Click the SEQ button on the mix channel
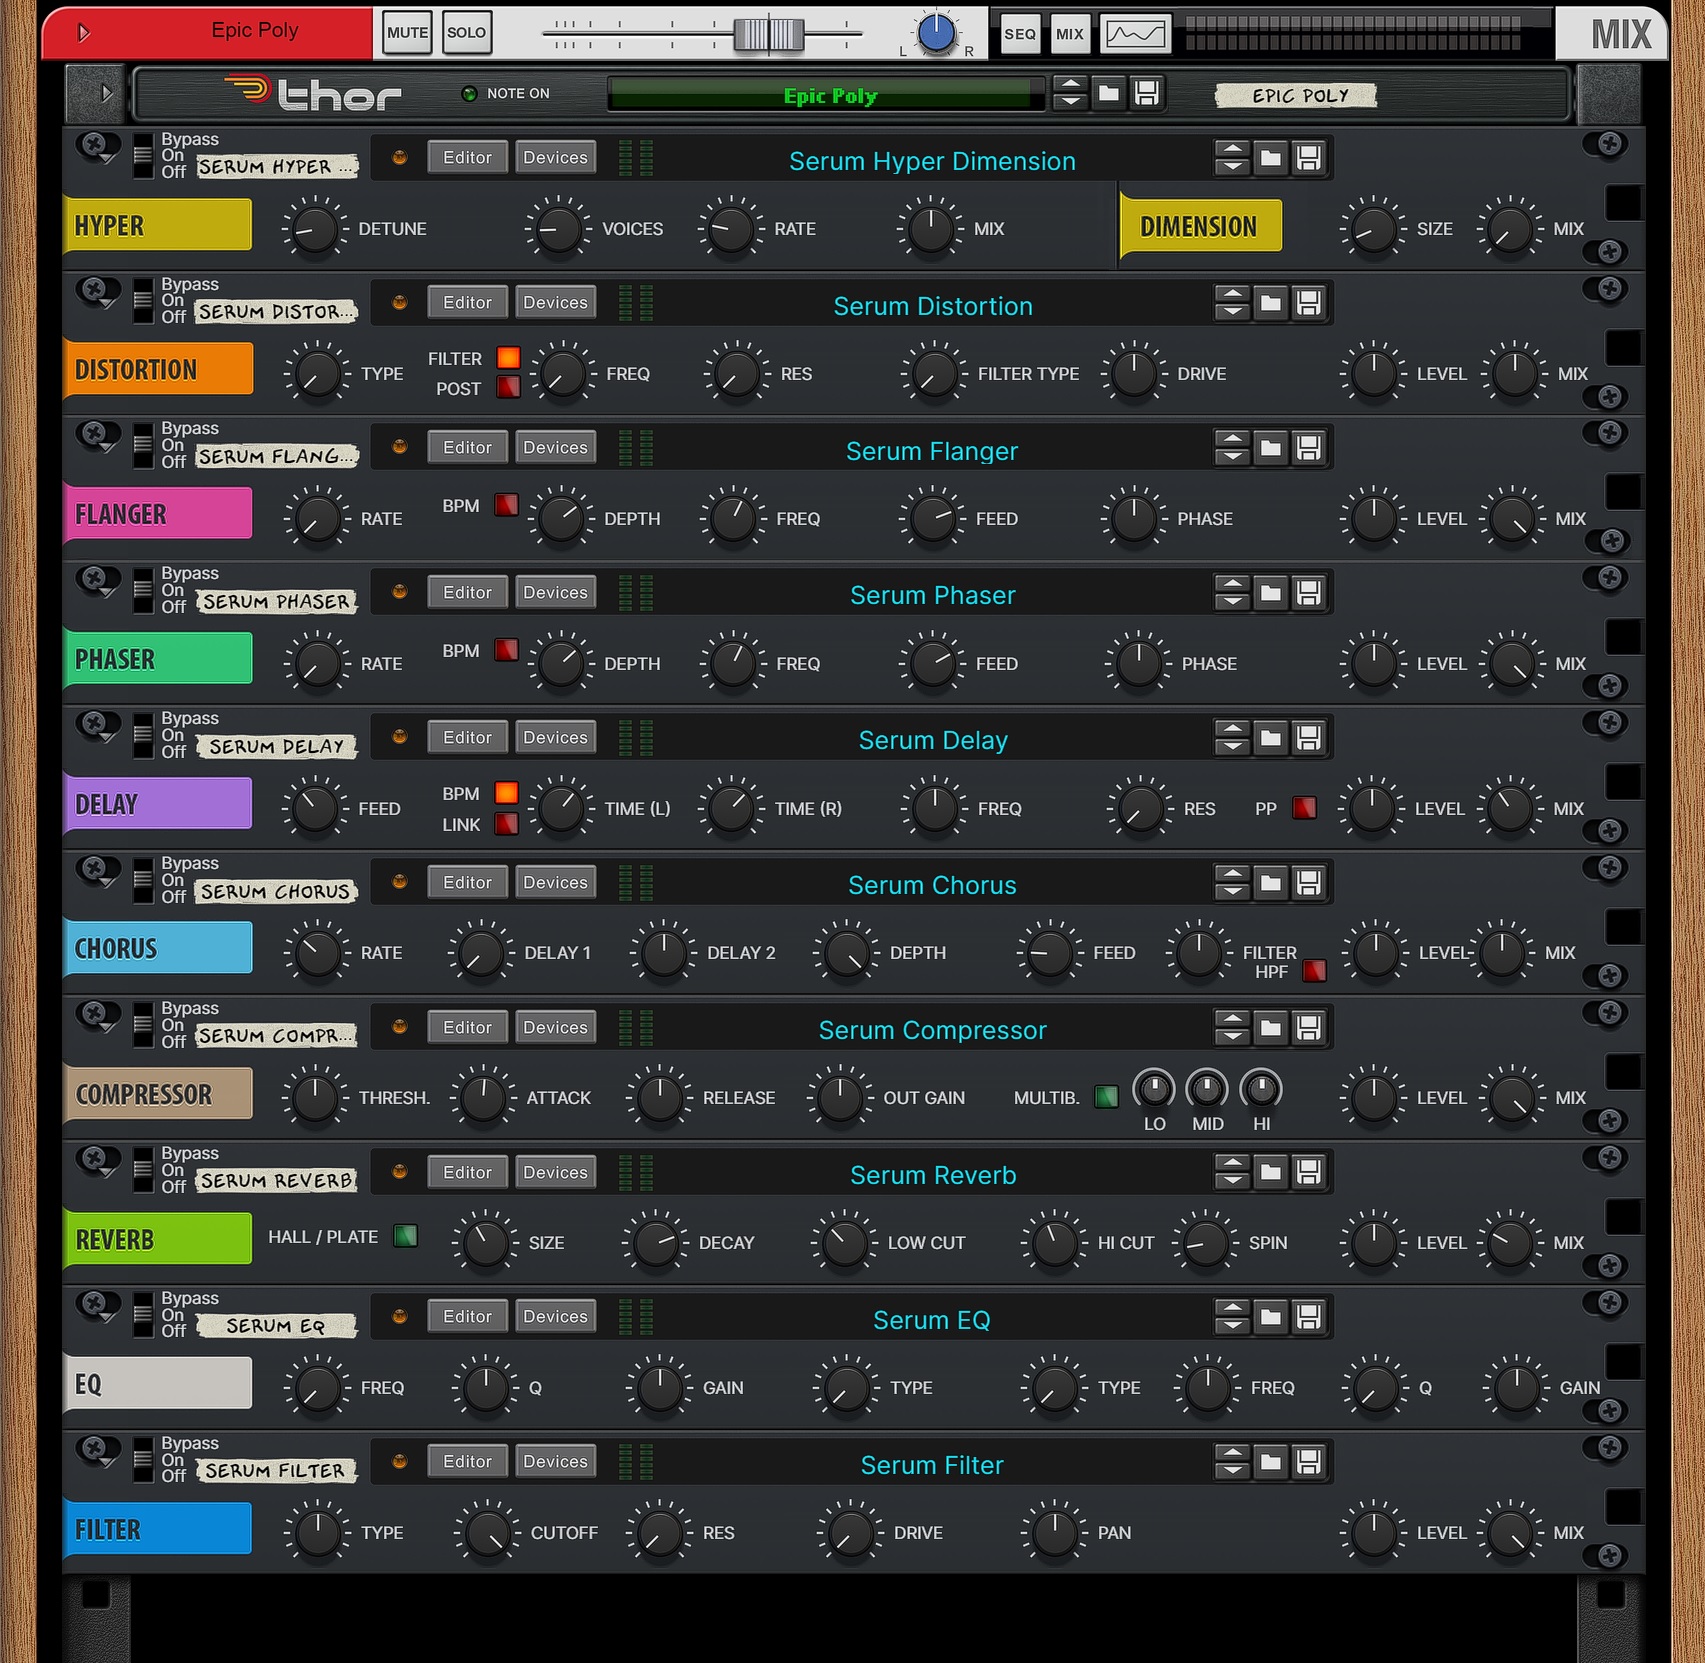This screenshot has width=1705, height=1663. point(1020,34)
